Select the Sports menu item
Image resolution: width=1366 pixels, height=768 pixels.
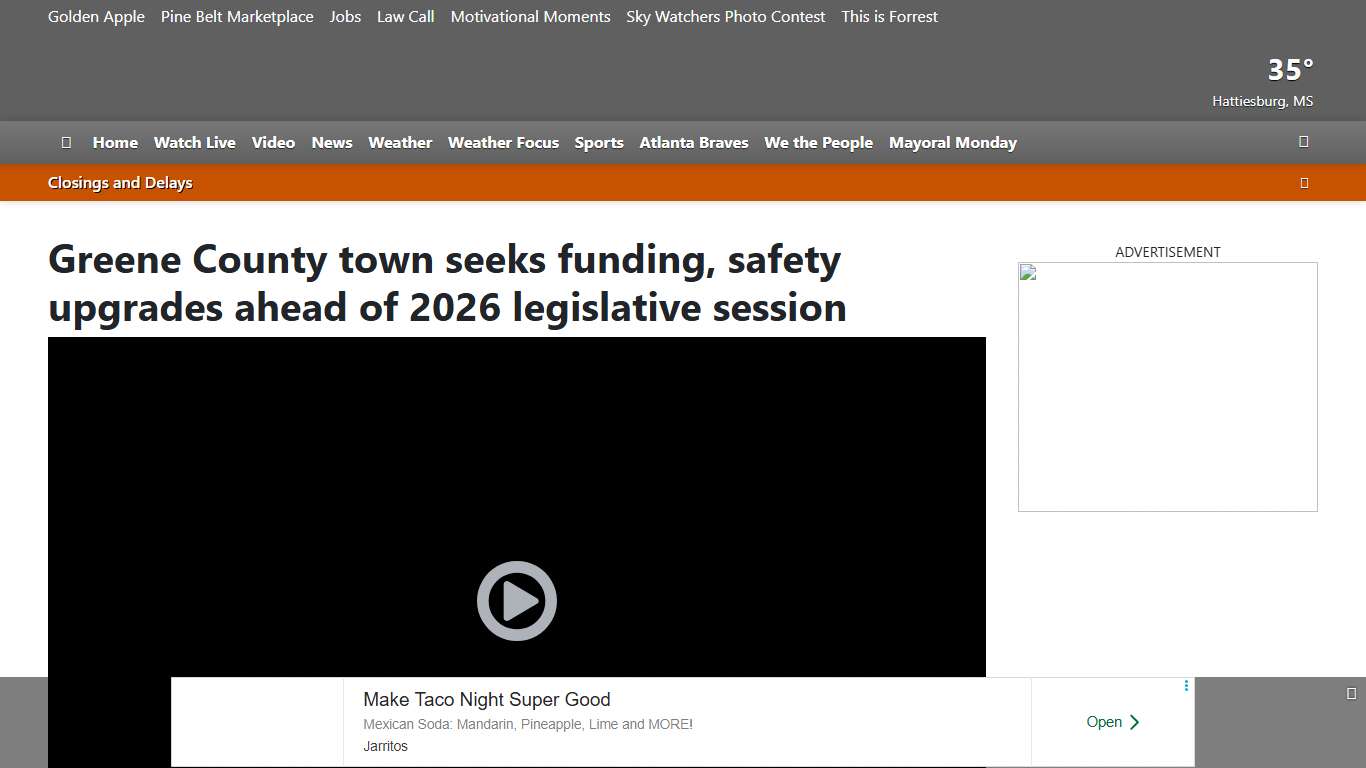tap(599, 142)
